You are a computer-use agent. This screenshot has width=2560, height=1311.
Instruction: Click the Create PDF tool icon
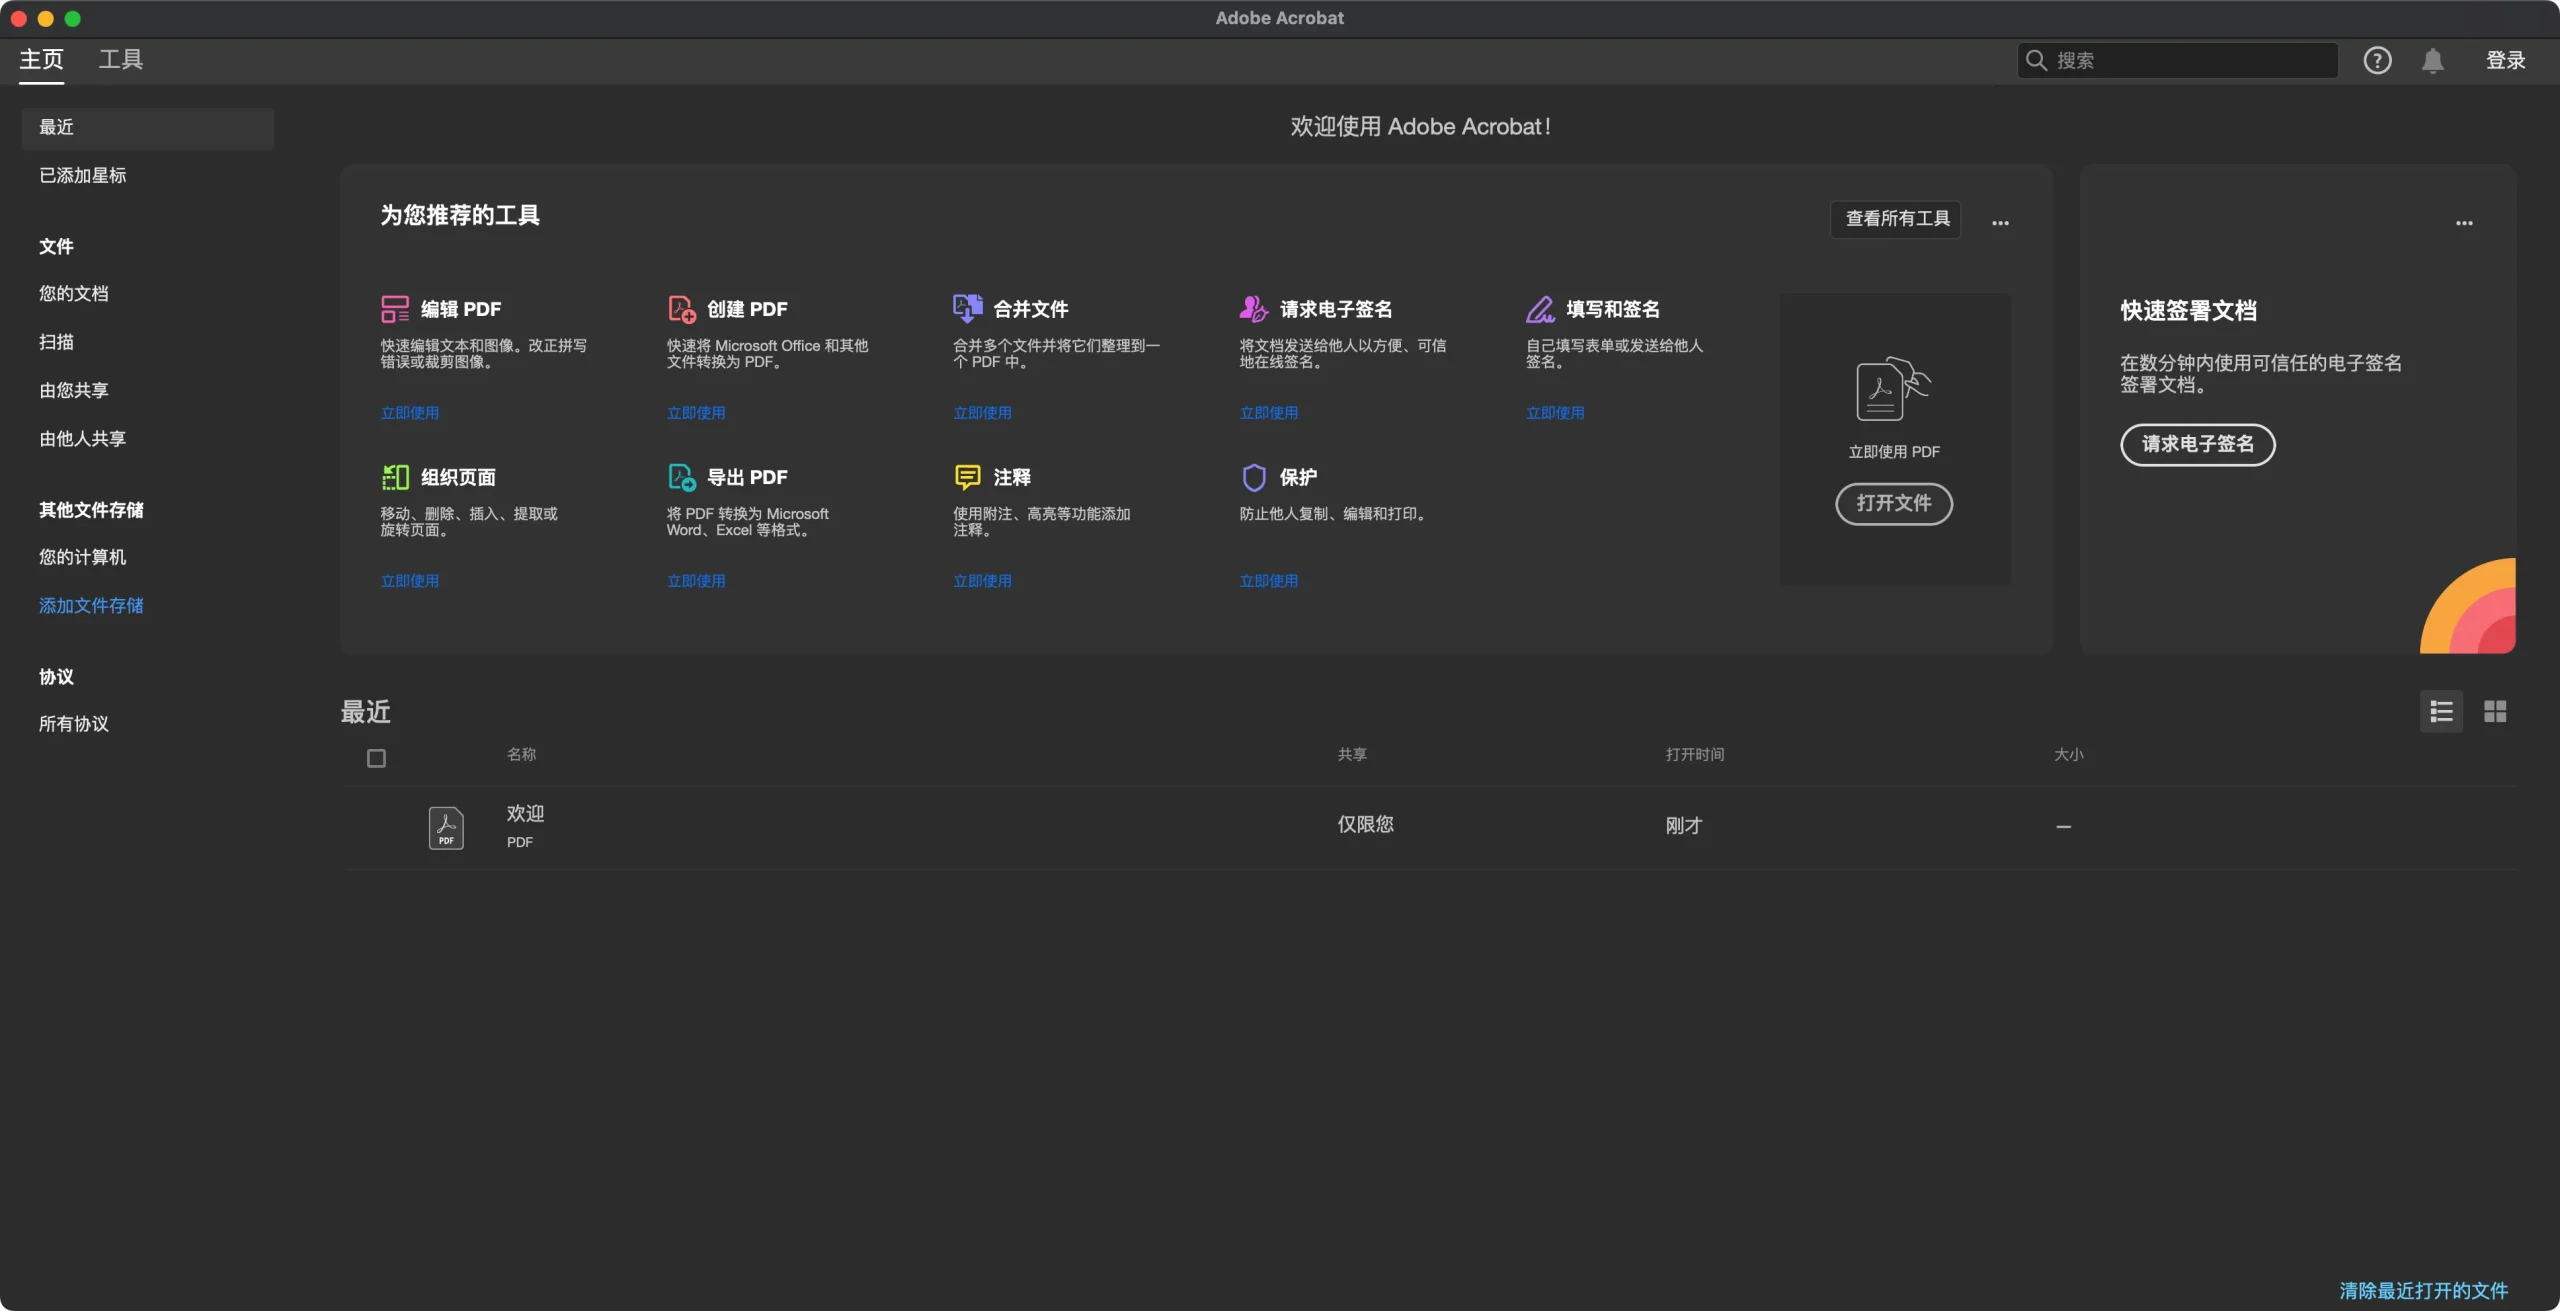(x=681, y=309)
